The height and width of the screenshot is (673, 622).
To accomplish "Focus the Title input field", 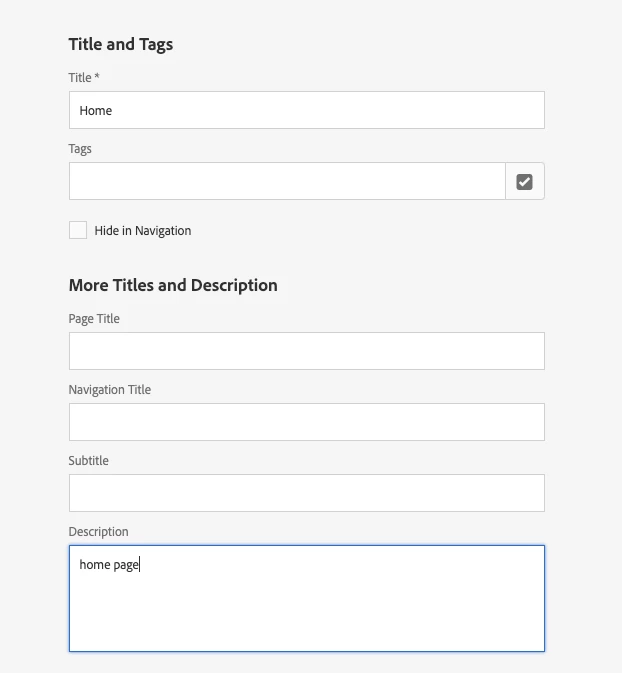I will tap(306, 110).
